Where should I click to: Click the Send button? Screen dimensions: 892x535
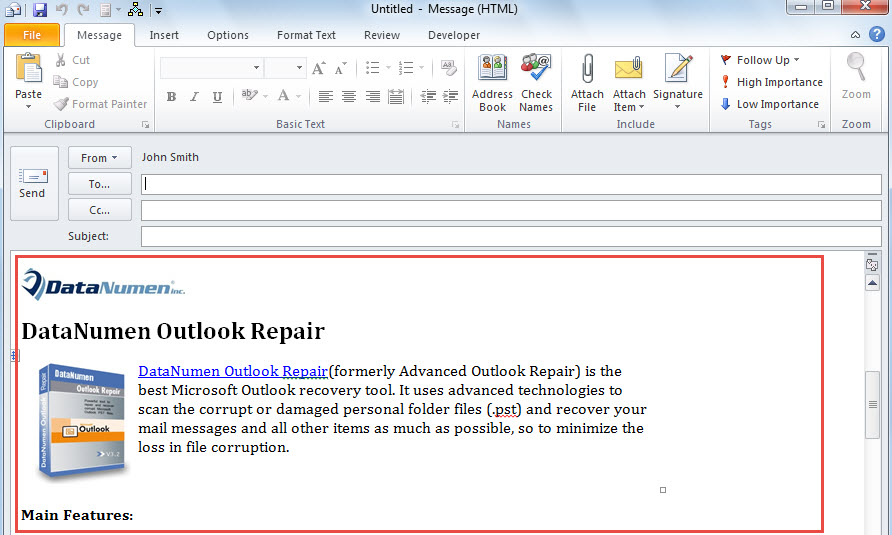[x=34, y=183]
